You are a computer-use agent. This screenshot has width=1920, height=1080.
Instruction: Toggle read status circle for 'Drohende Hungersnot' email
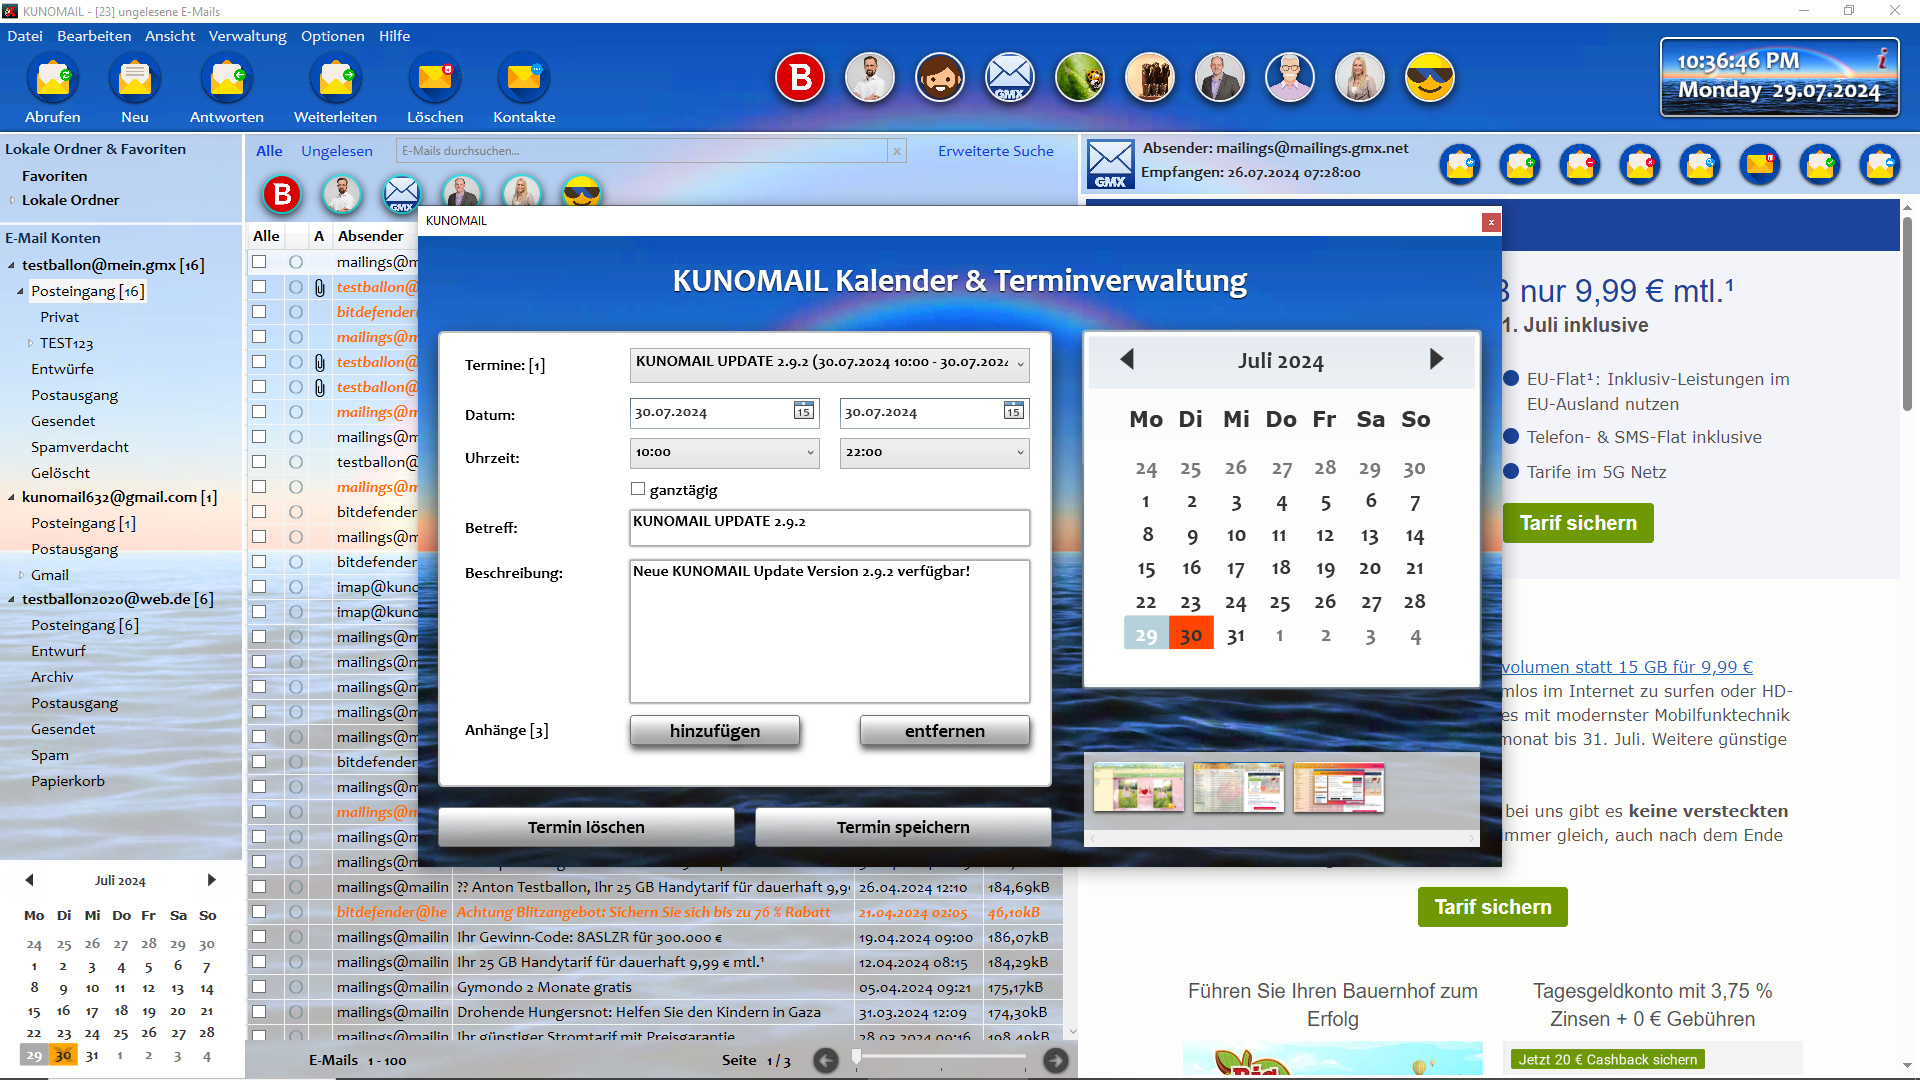click(296, 1012)
